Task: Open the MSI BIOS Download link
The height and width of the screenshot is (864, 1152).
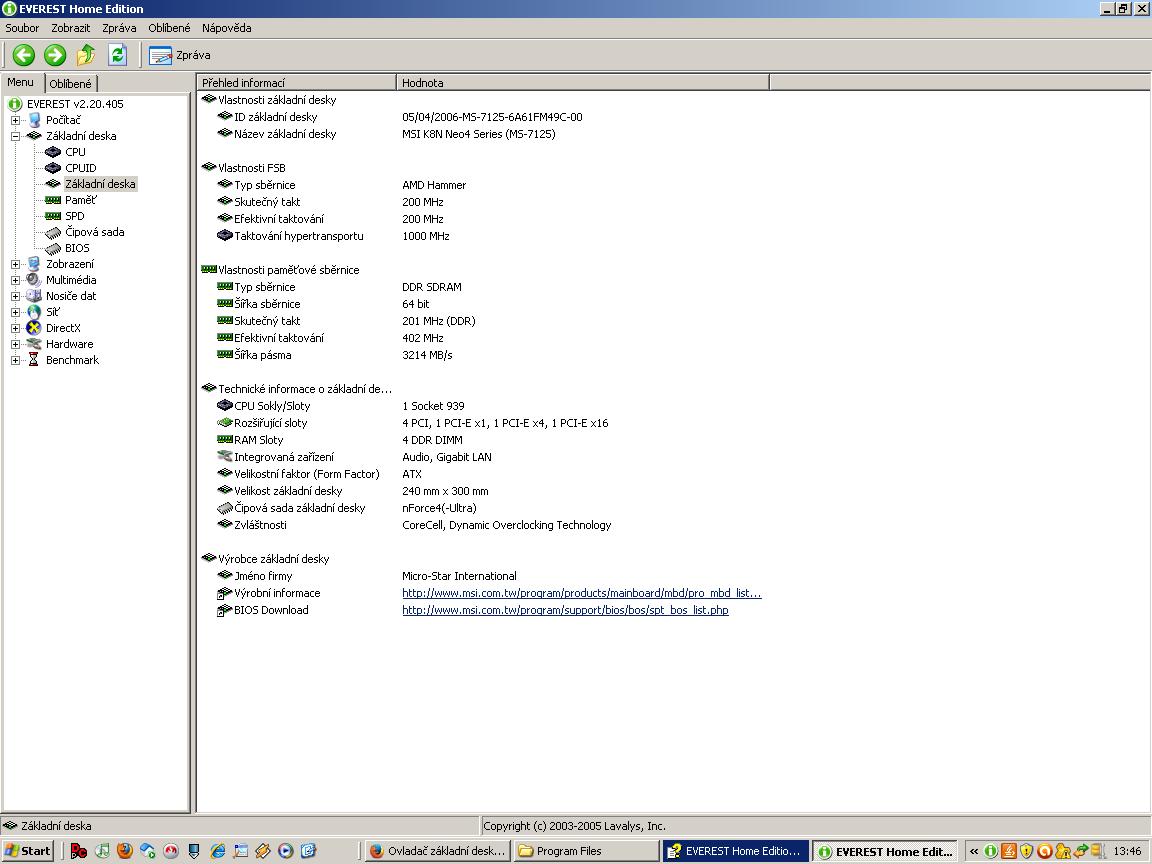Action: [565, 610]
